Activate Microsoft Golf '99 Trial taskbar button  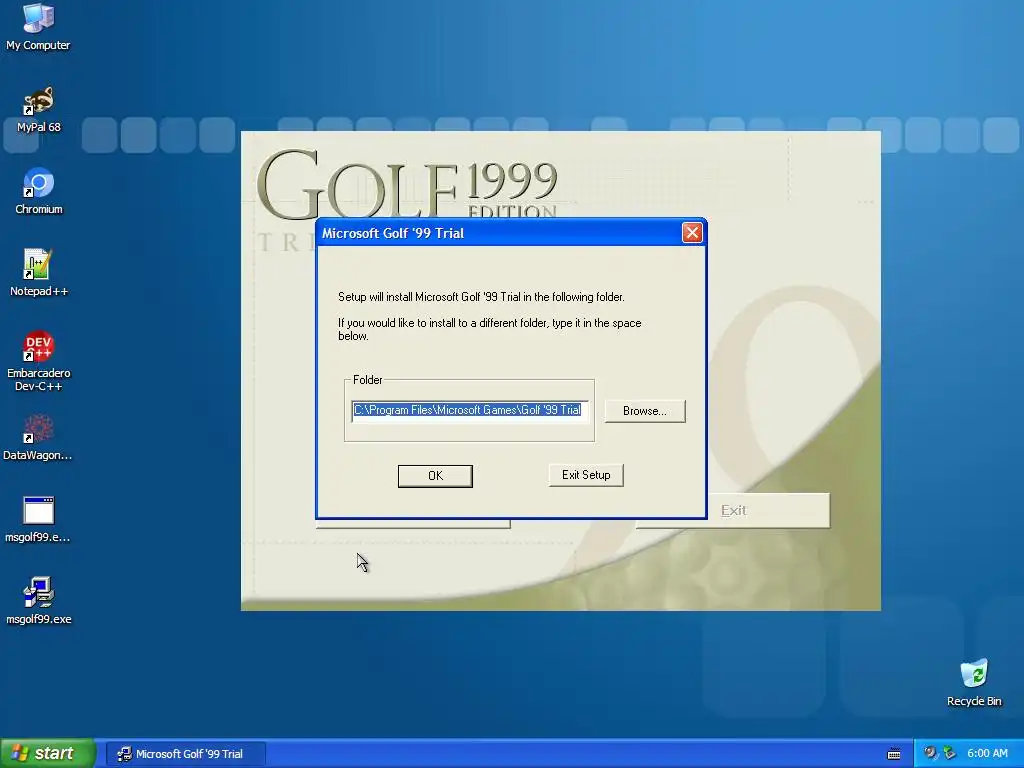point(186,754)
